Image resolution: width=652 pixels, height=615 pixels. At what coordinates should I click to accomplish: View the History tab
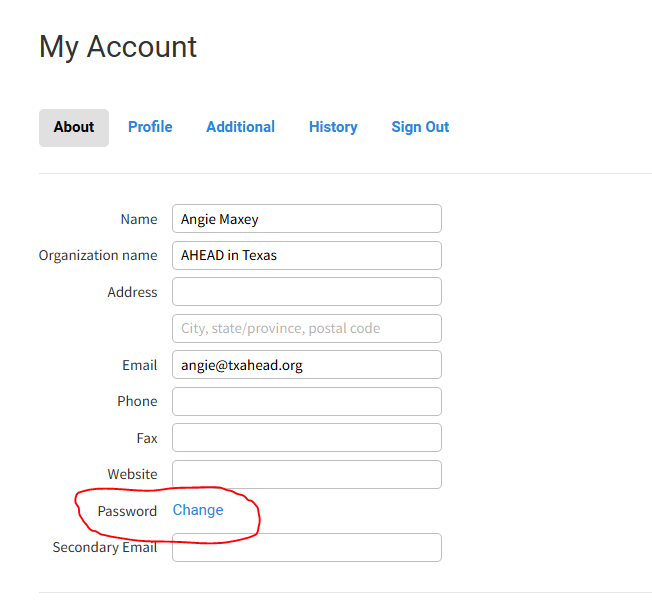pos(333,127)
